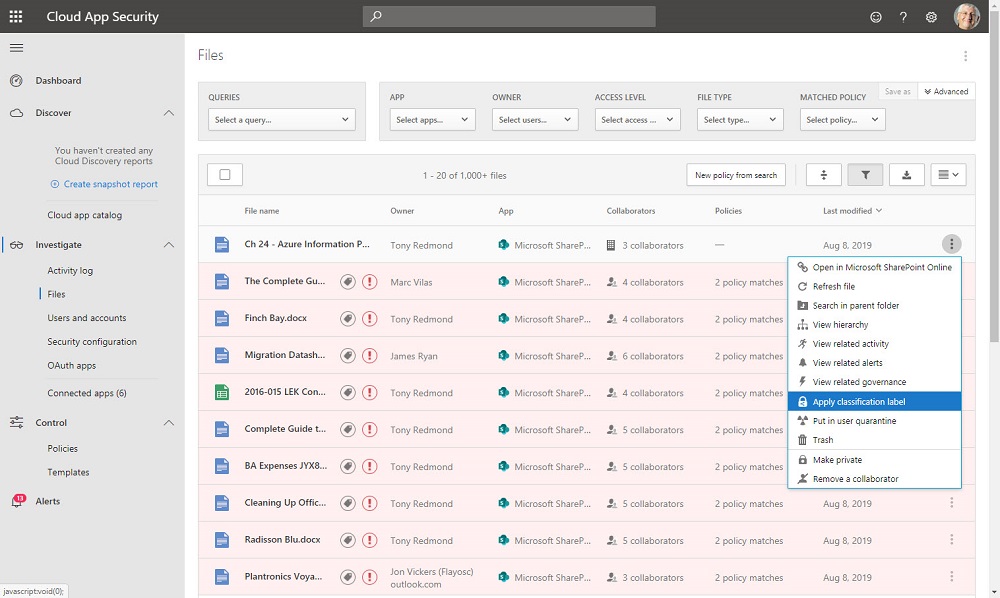Click the Dashboard gauge icon
1000x598 pixels.
[x=17, y=80]
